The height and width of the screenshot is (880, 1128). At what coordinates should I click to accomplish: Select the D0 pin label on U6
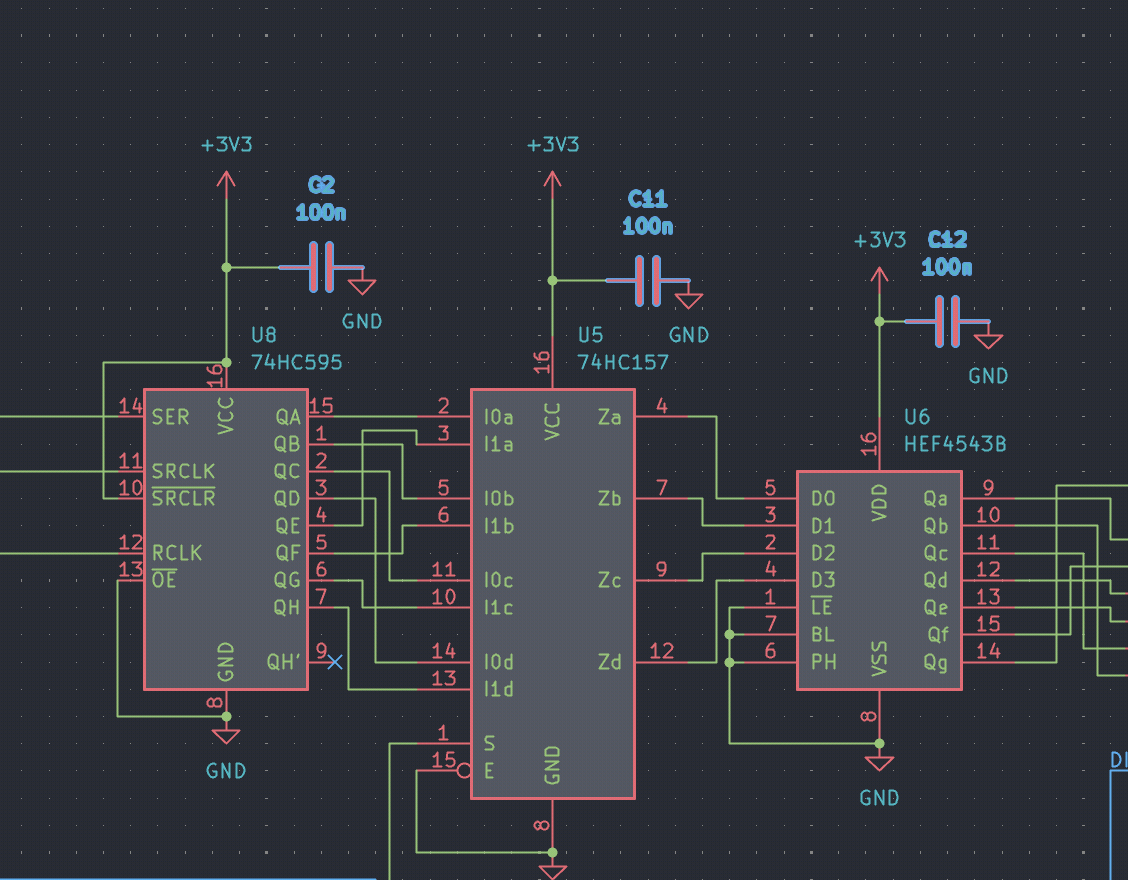[823, 499]
